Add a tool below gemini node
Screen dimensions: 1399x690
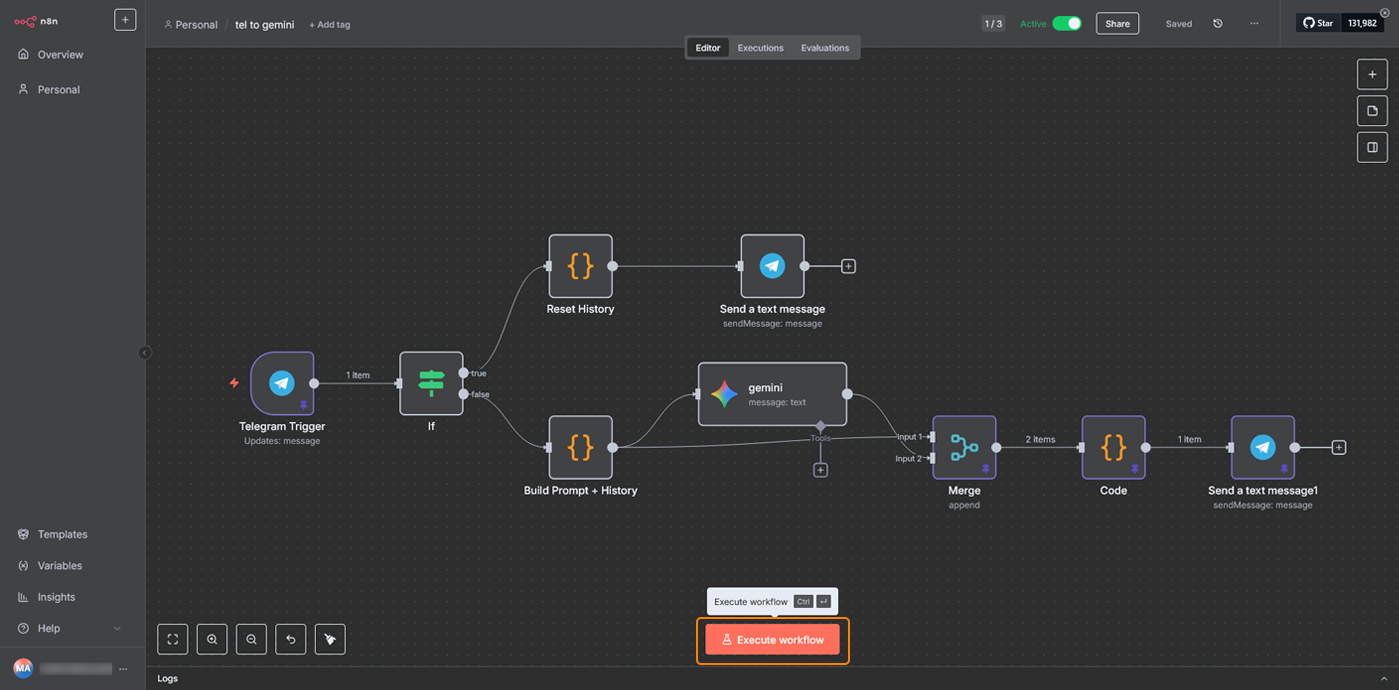(x=820, y=470)
